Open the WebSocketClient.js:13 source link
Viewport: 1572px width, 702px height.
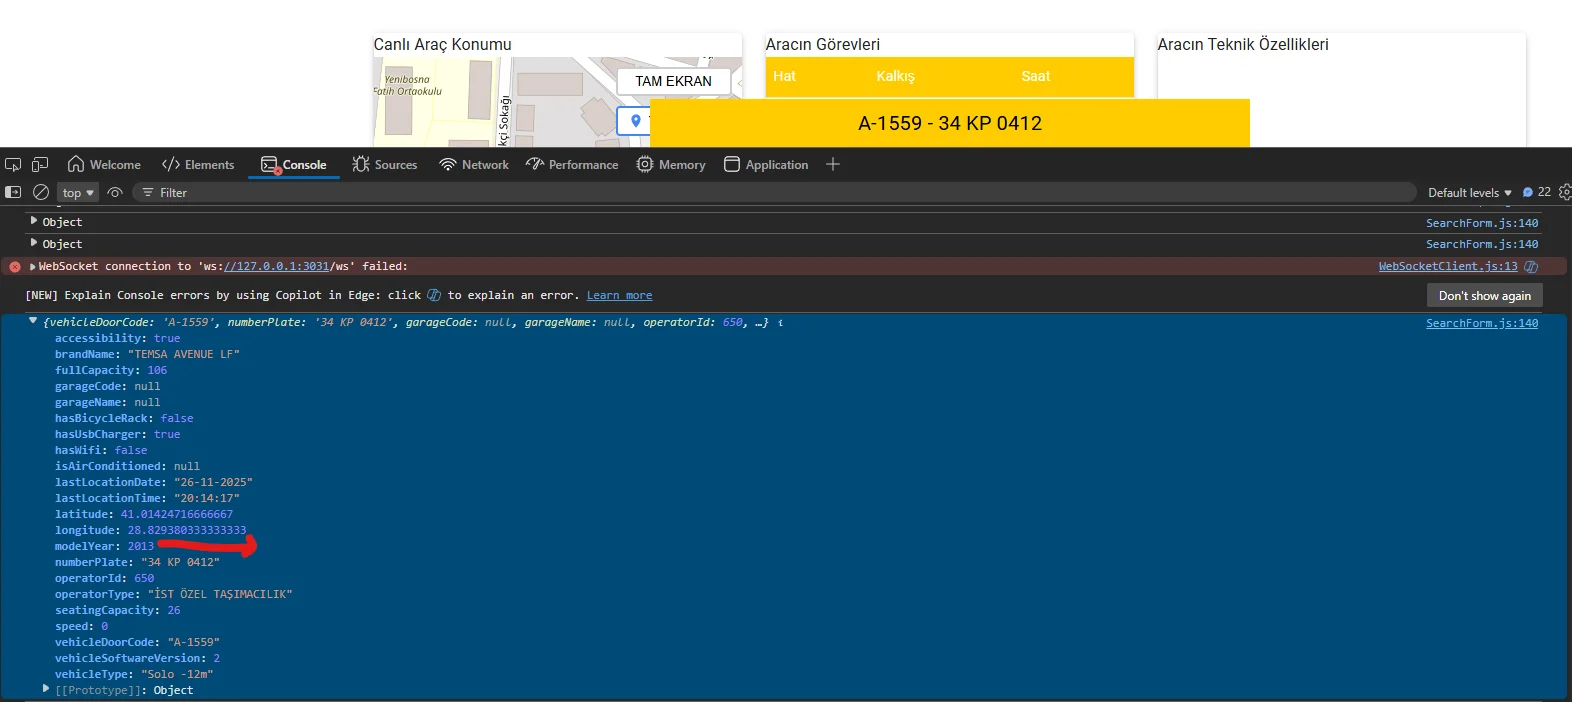click(x=1447, y=267)
